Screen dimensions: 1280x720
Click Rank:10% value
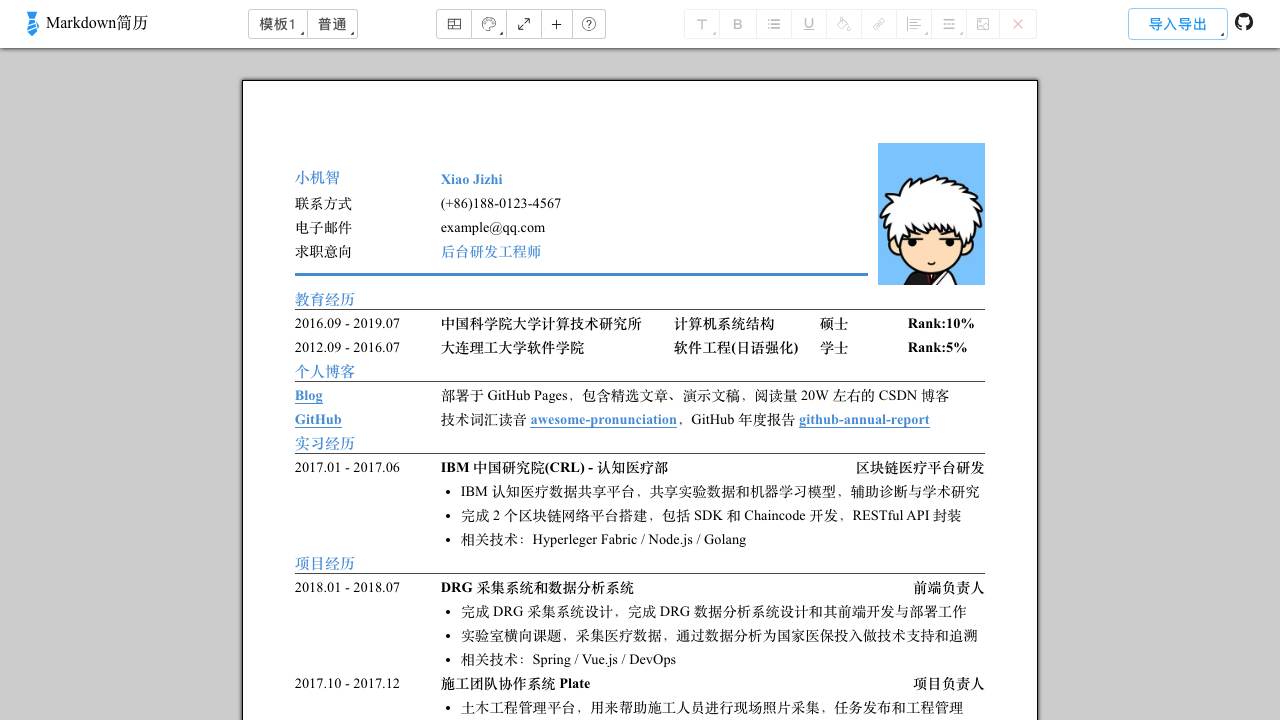(x=941, y=324)
